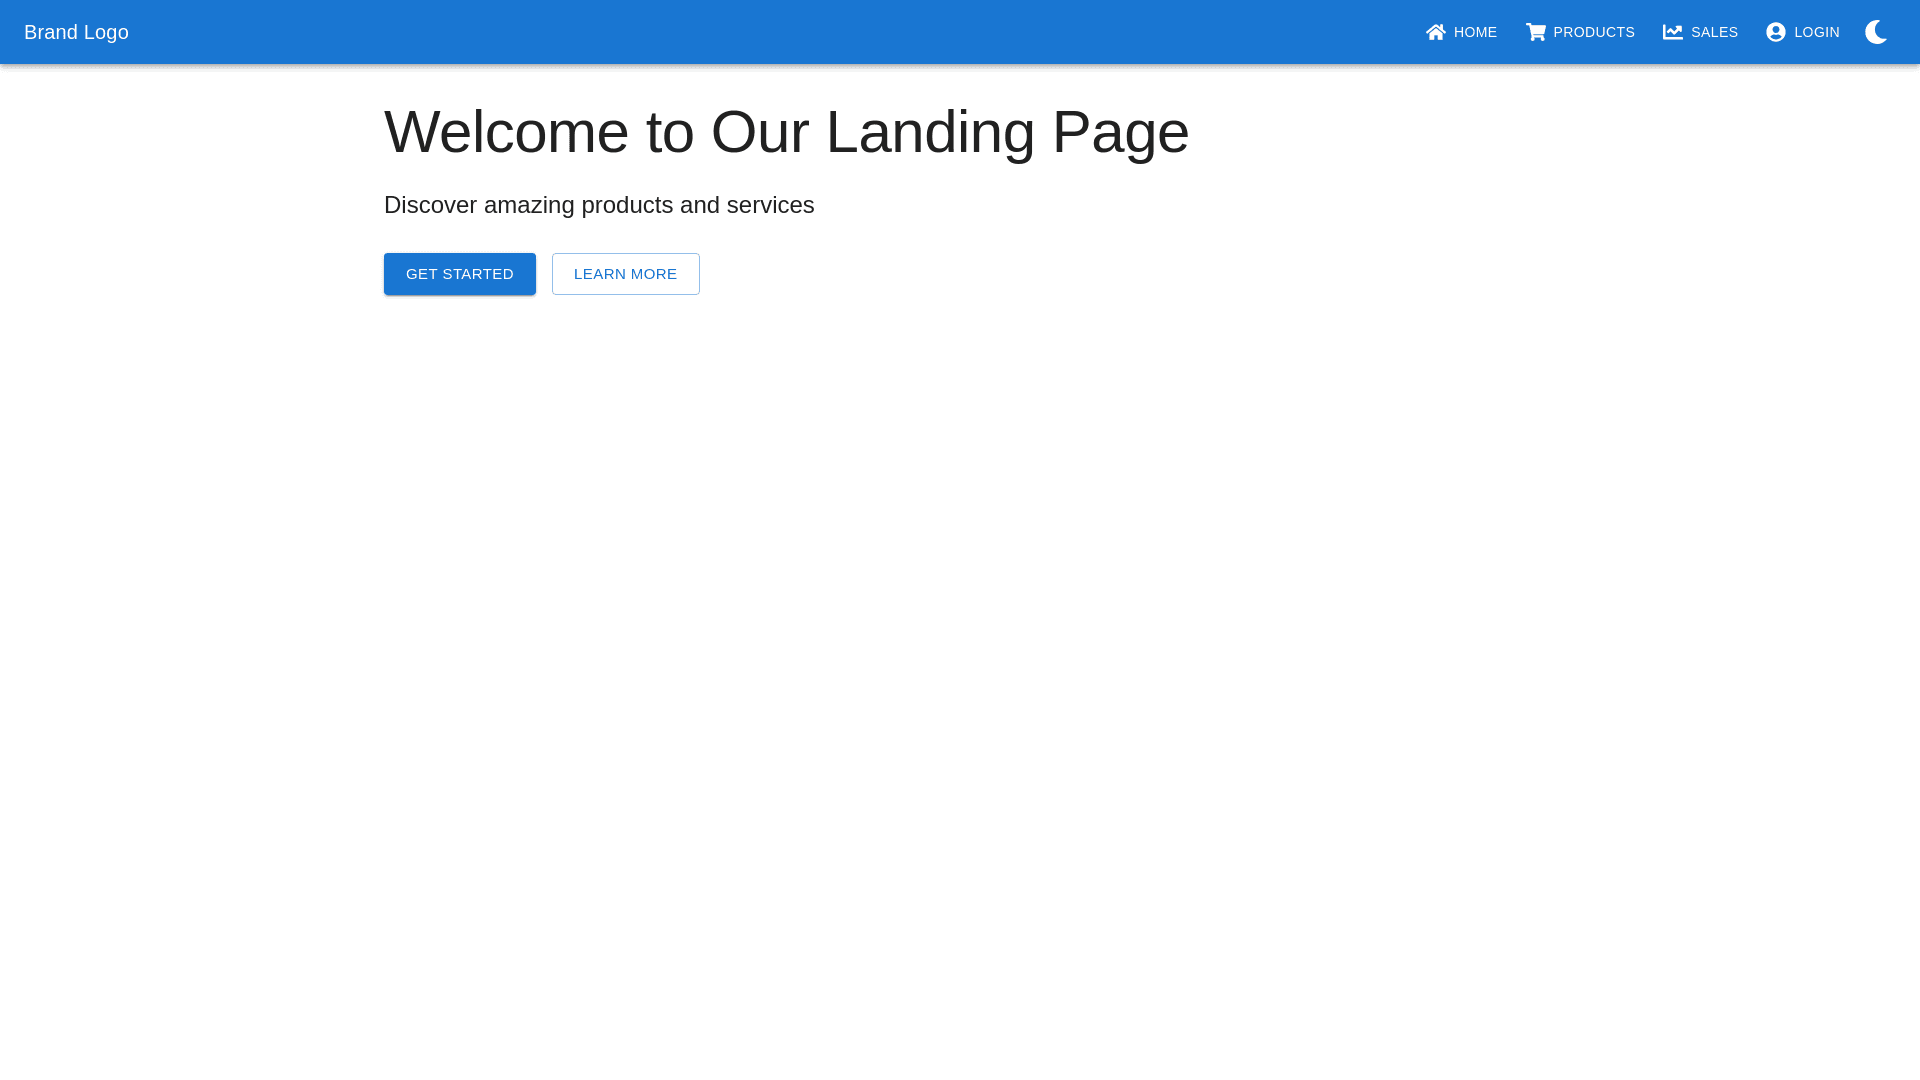This screenshot has height=1080, width=1920.
Task: Click the word 'products' in the subtitle
Action: pyautogui.click(x=627, y=205)
